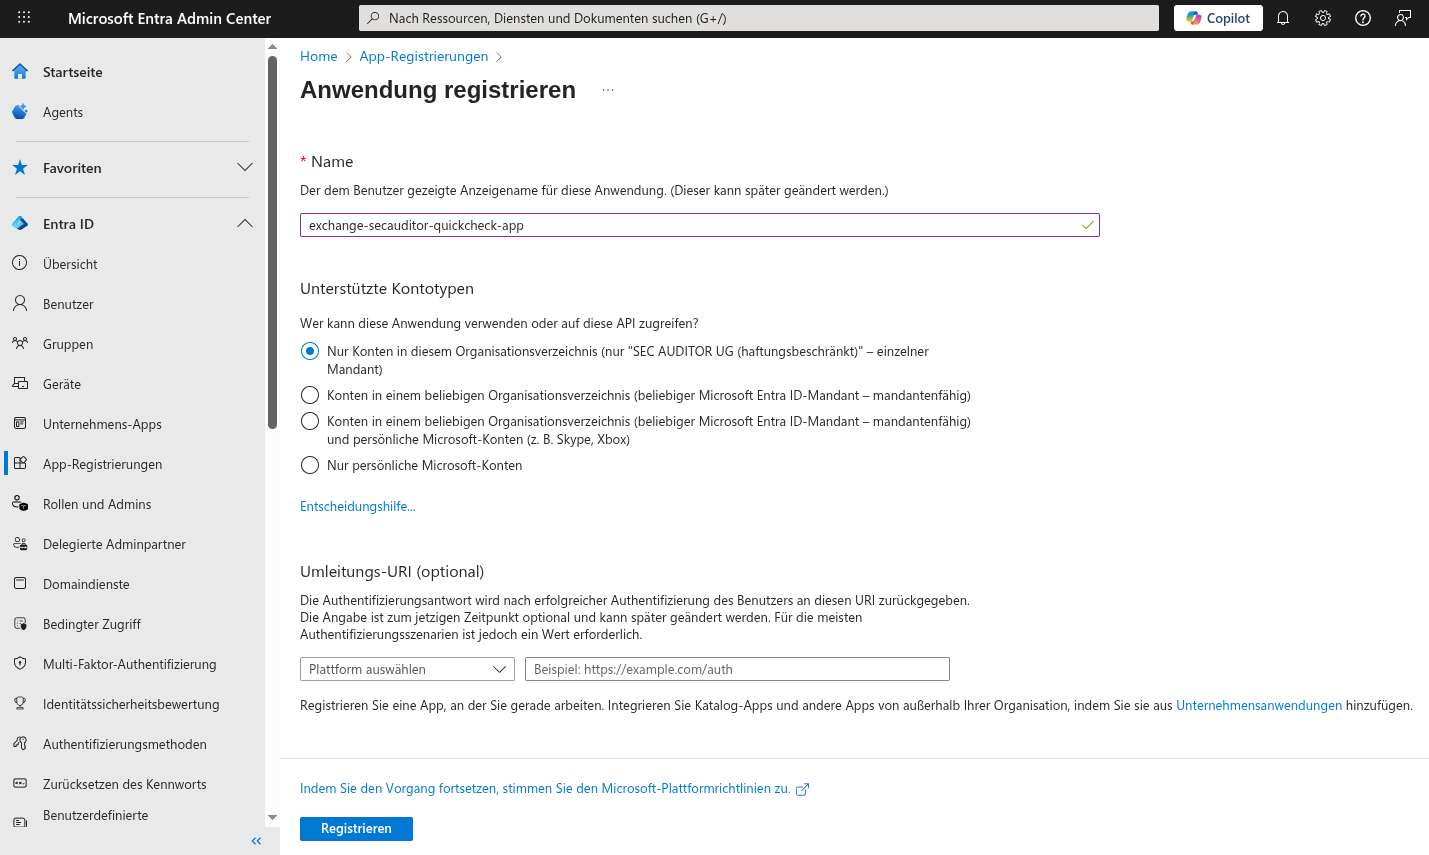Open notifications bell icon
The width and height of the screenshot is (1429, 855).
[x=1283, y=18]
